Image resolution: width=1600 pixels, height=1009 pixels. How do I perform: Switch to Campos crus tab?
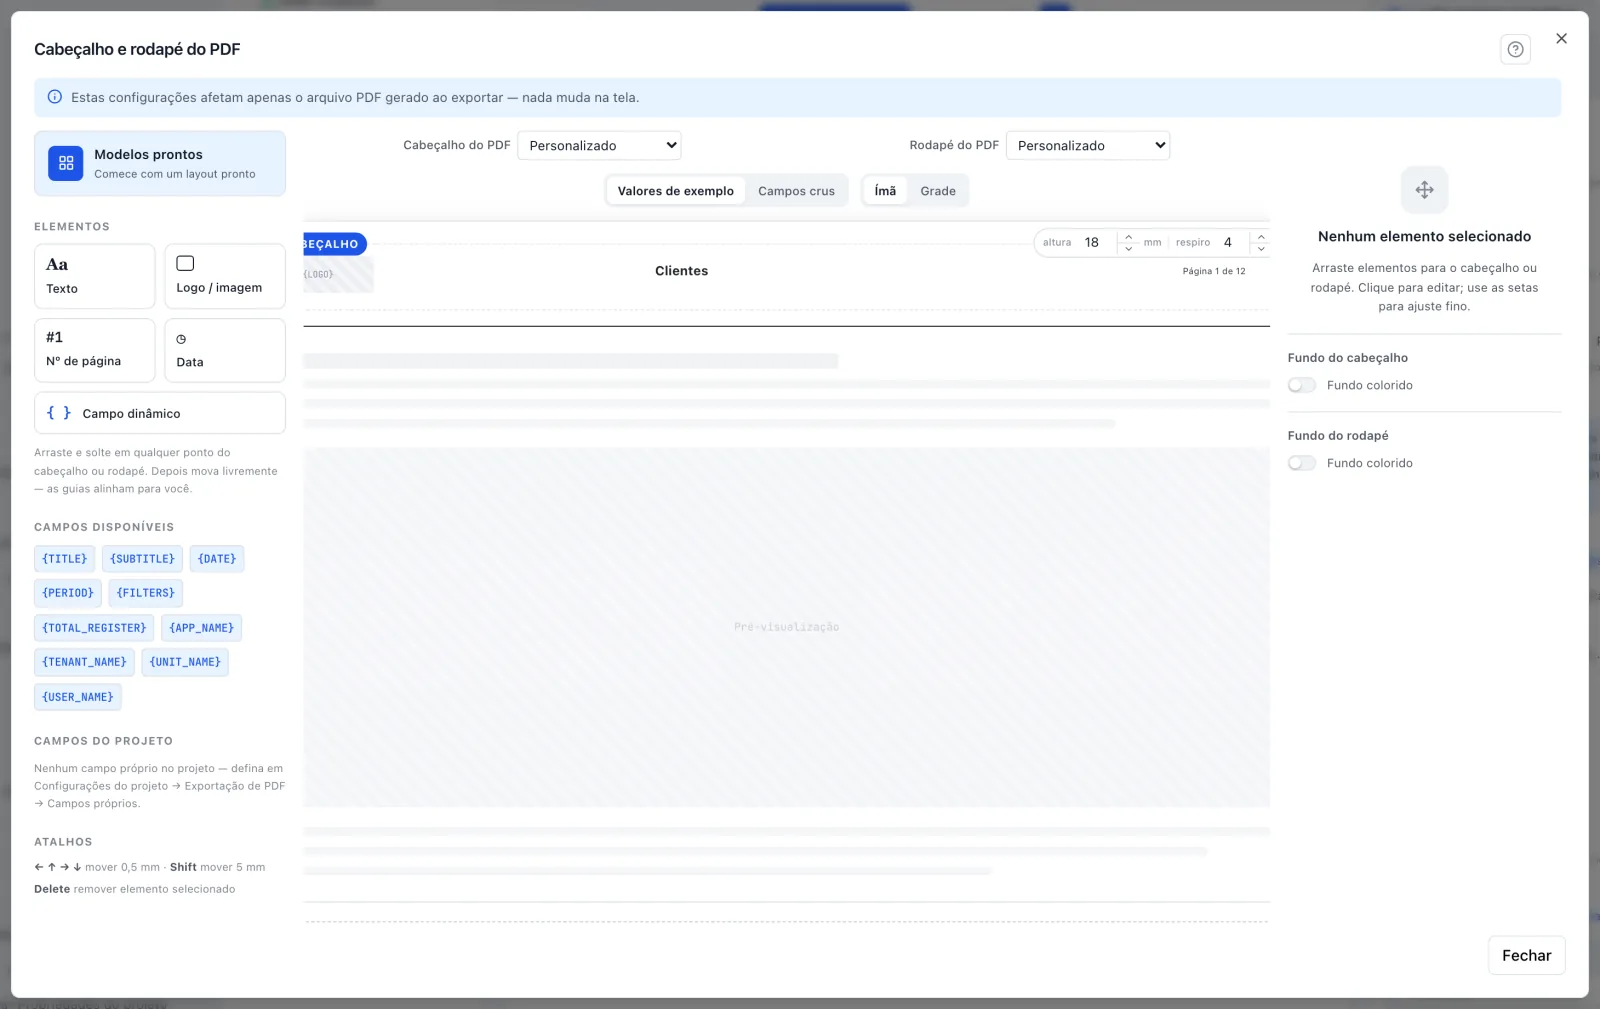(x=796, y=191)
